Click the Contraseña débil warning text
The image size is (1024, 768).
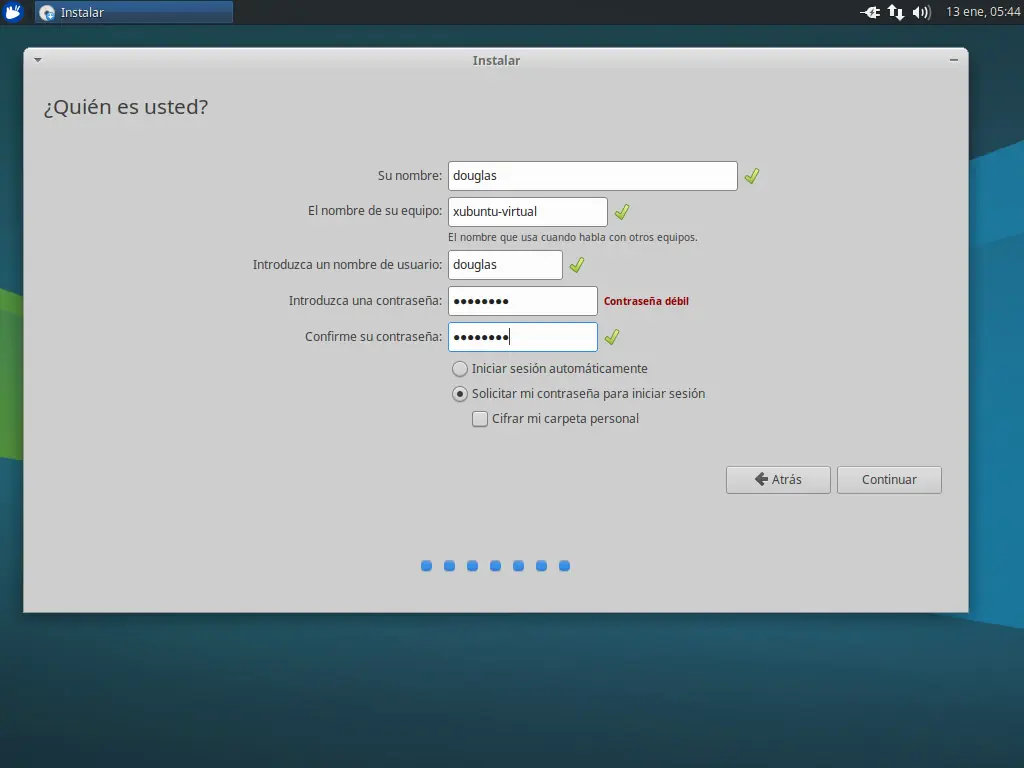coord(646,301)
